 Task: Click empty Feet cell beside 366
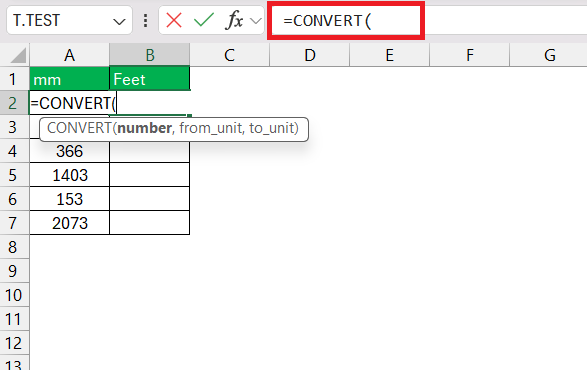pyautogui.click(x=150, y=151)
